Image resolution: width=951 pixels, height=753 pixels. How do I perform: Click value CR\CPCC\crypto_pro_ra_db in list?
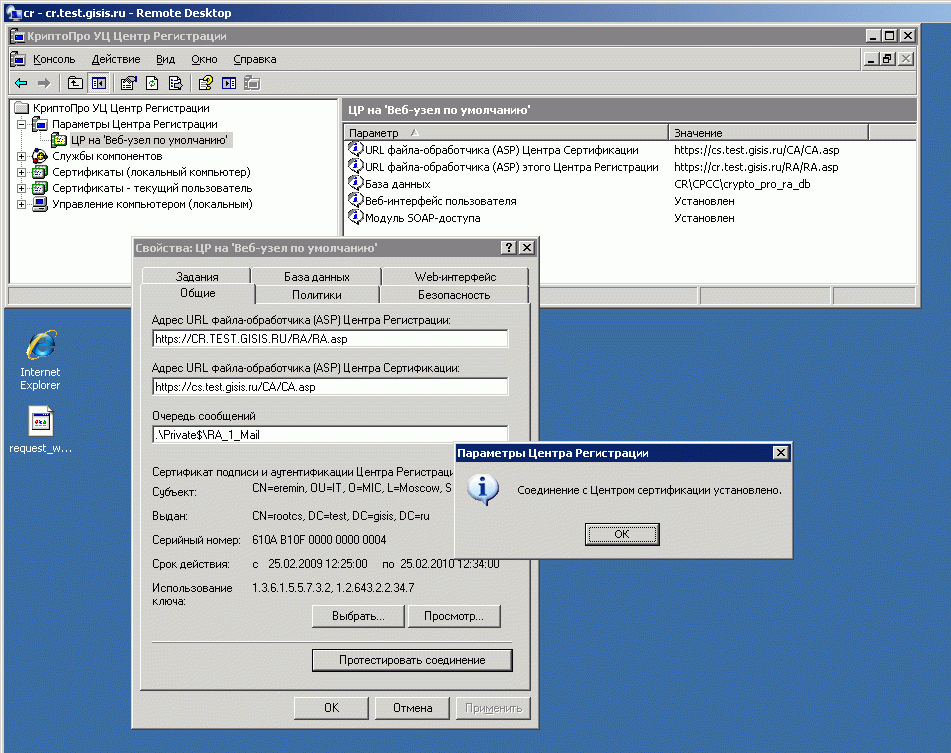742,184
